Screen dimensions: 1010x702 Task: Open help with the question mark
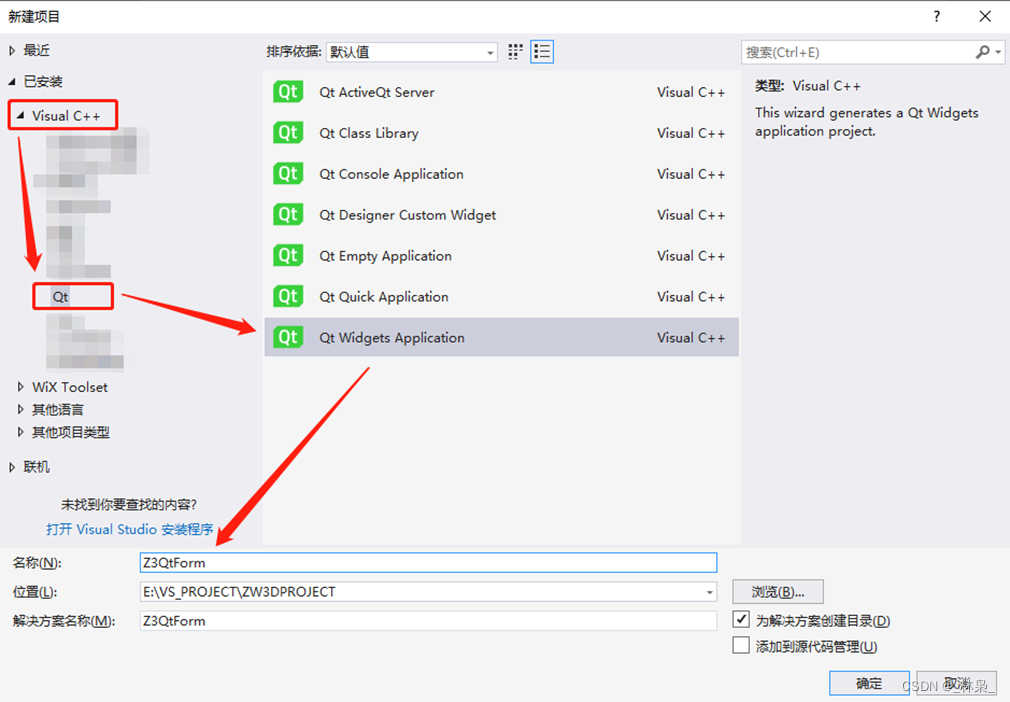coord(936,17)
